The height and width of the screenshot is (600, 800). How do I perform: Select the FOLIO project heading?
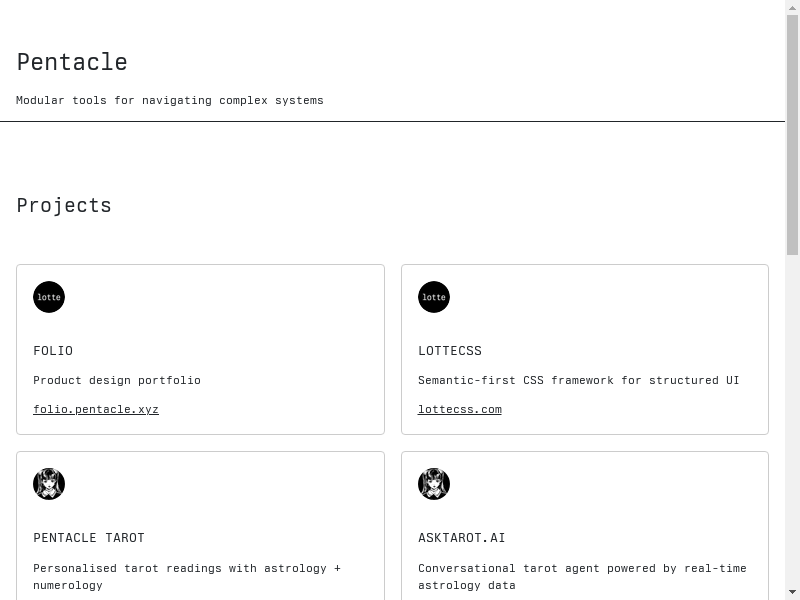(53, 351)
